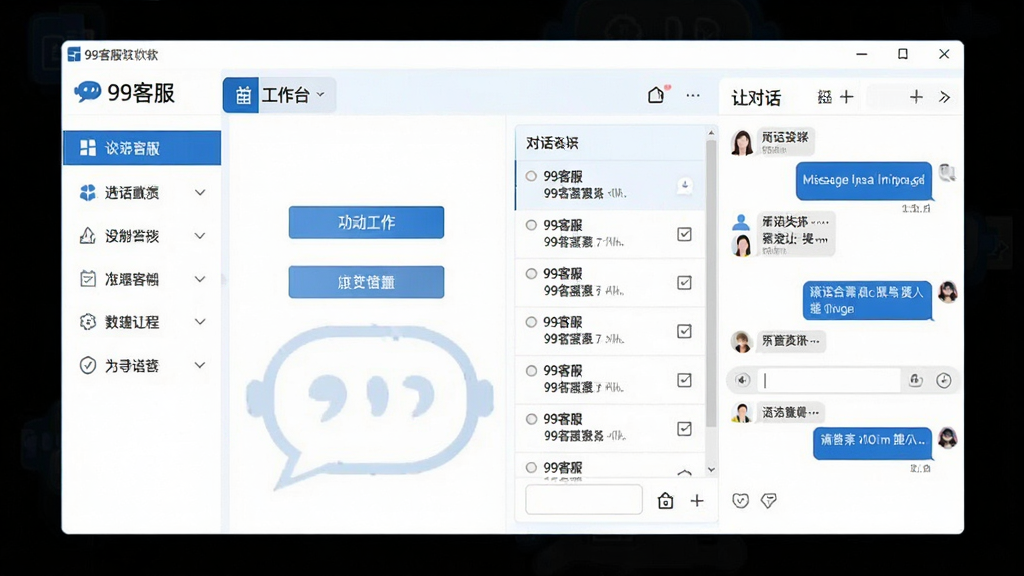Click the speaker icon left of chat input
This screenshot has height=576, width=1024.
point(743,380)
